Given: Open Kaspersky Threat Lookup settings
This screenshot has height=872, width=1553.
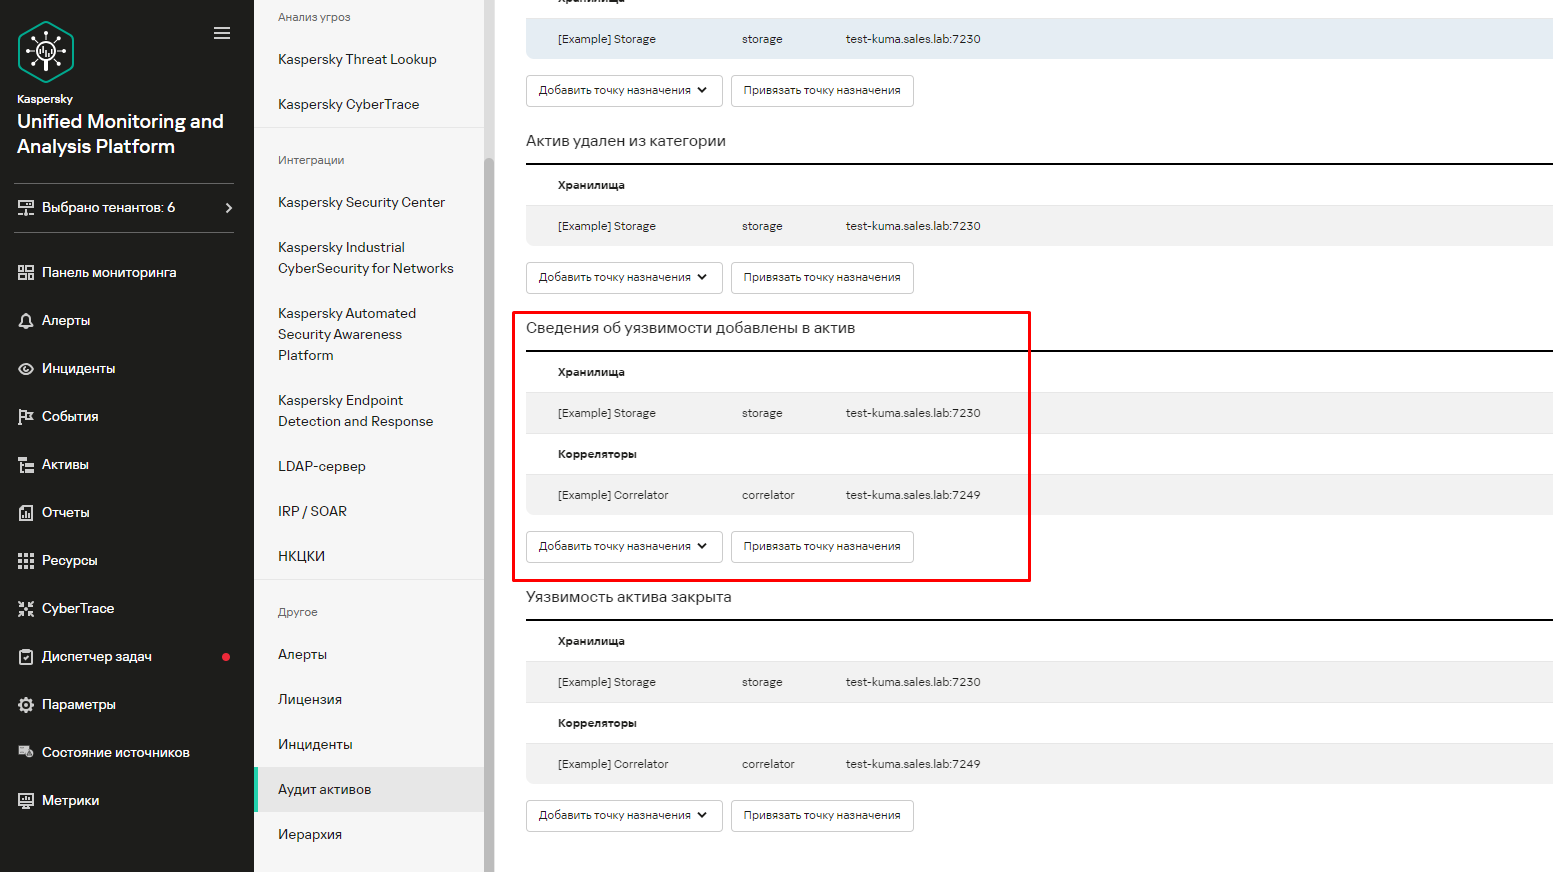Looking at the screenshot, I should [357, 59].
